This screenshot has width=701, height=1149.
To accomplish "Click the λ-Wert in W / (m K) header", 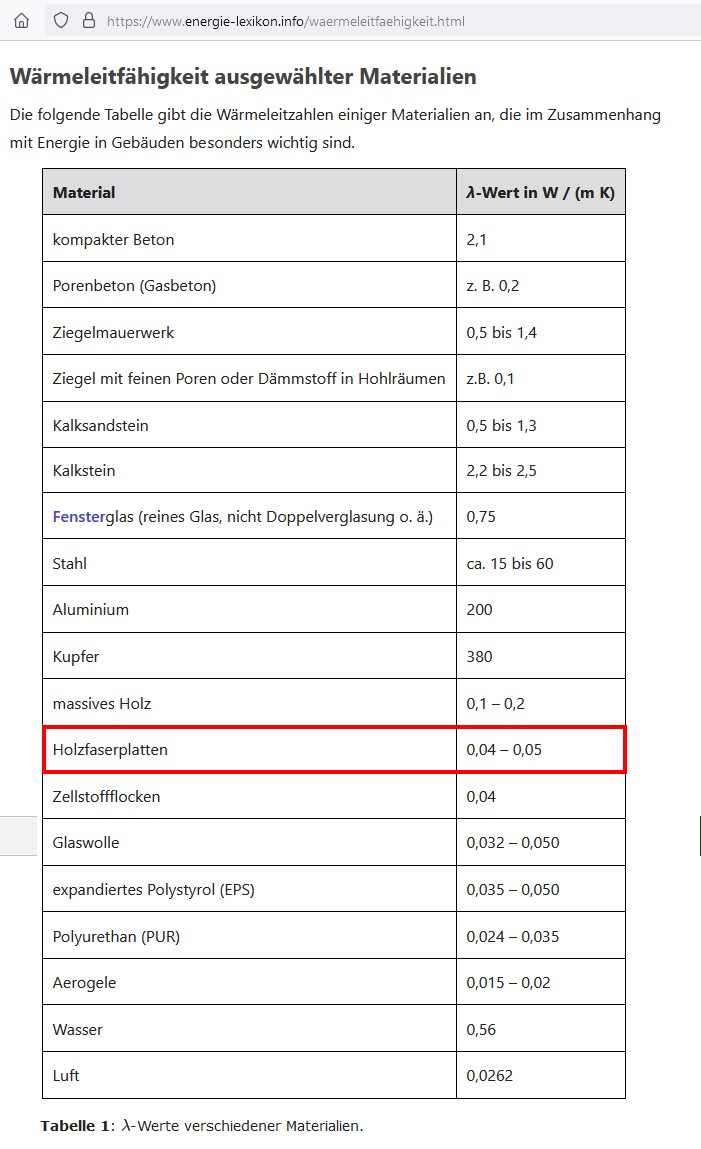I will 541,192.
